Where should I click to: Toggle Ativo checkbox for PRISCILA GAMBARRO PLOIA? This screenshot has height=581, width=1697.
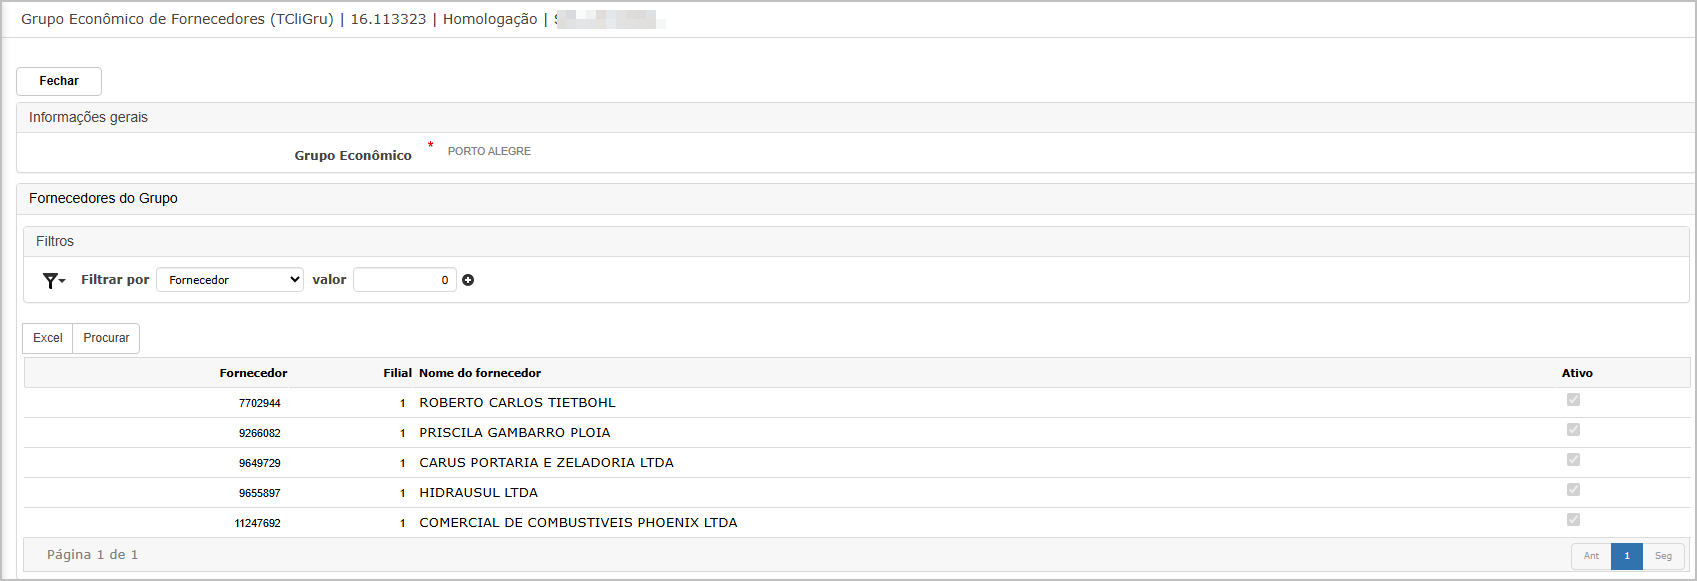point(1573,430)
